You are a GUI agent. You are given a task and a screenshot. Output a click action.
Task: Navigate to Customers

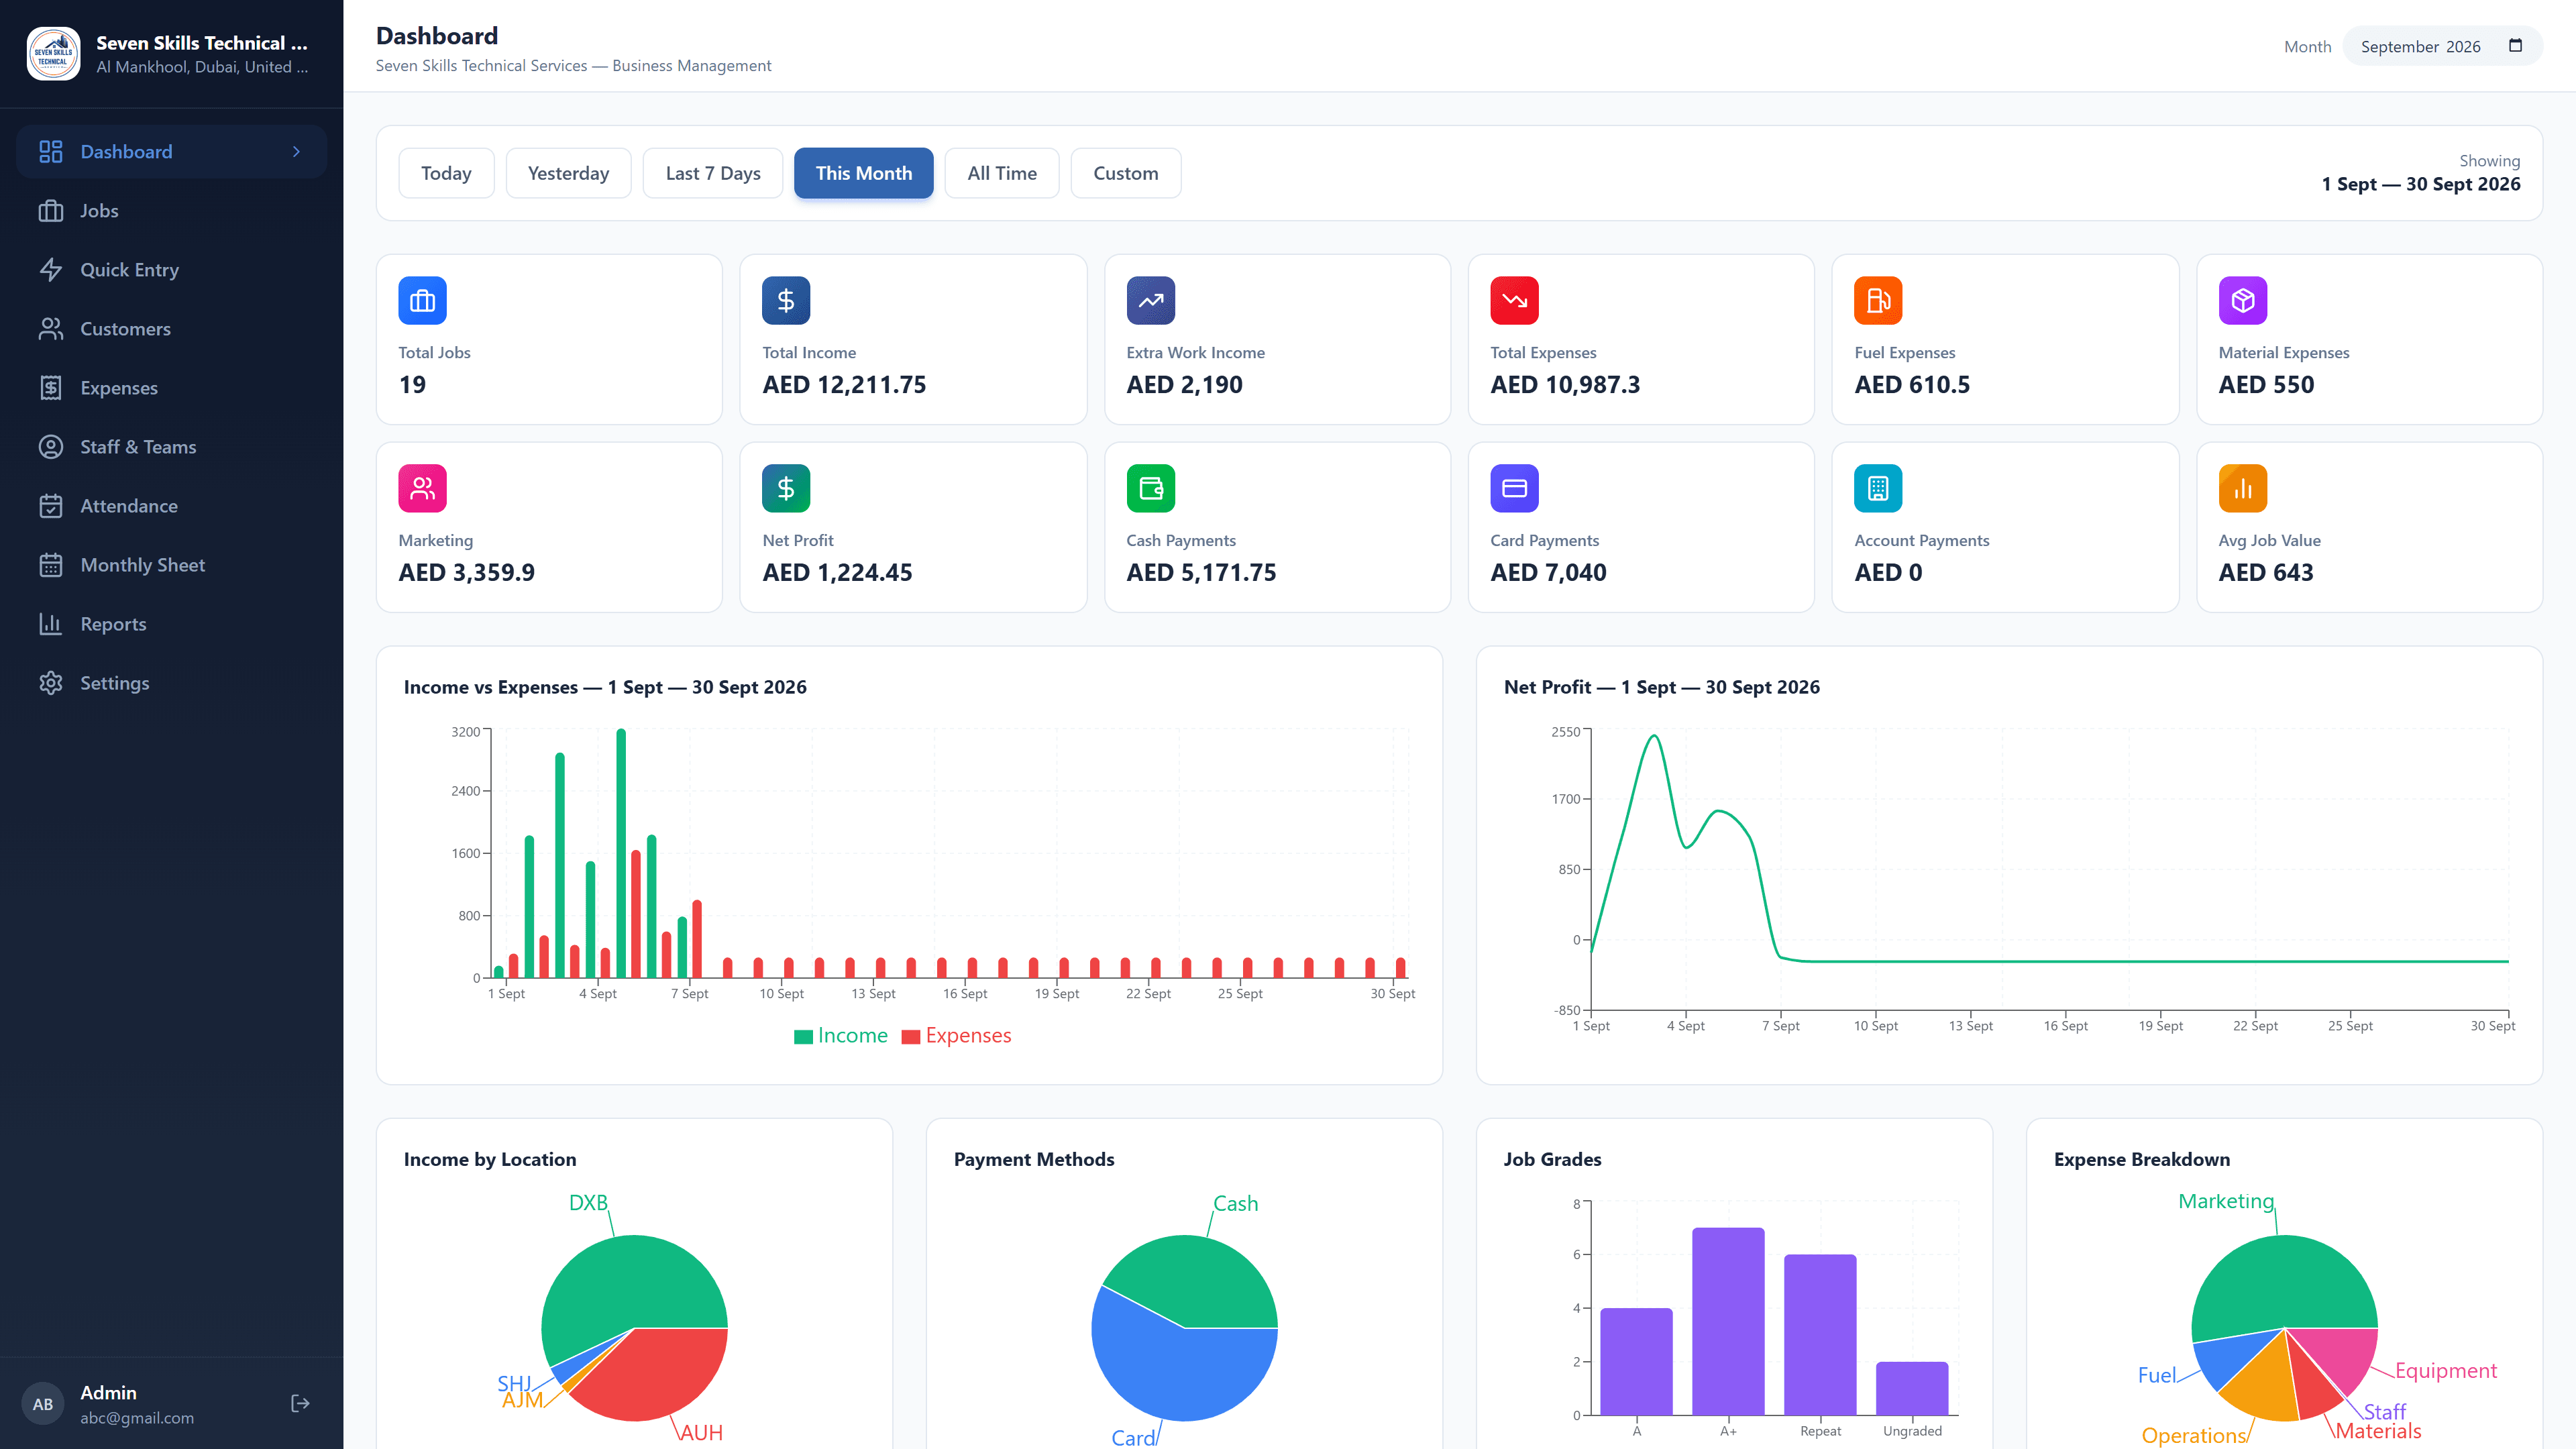coord(171,329)
